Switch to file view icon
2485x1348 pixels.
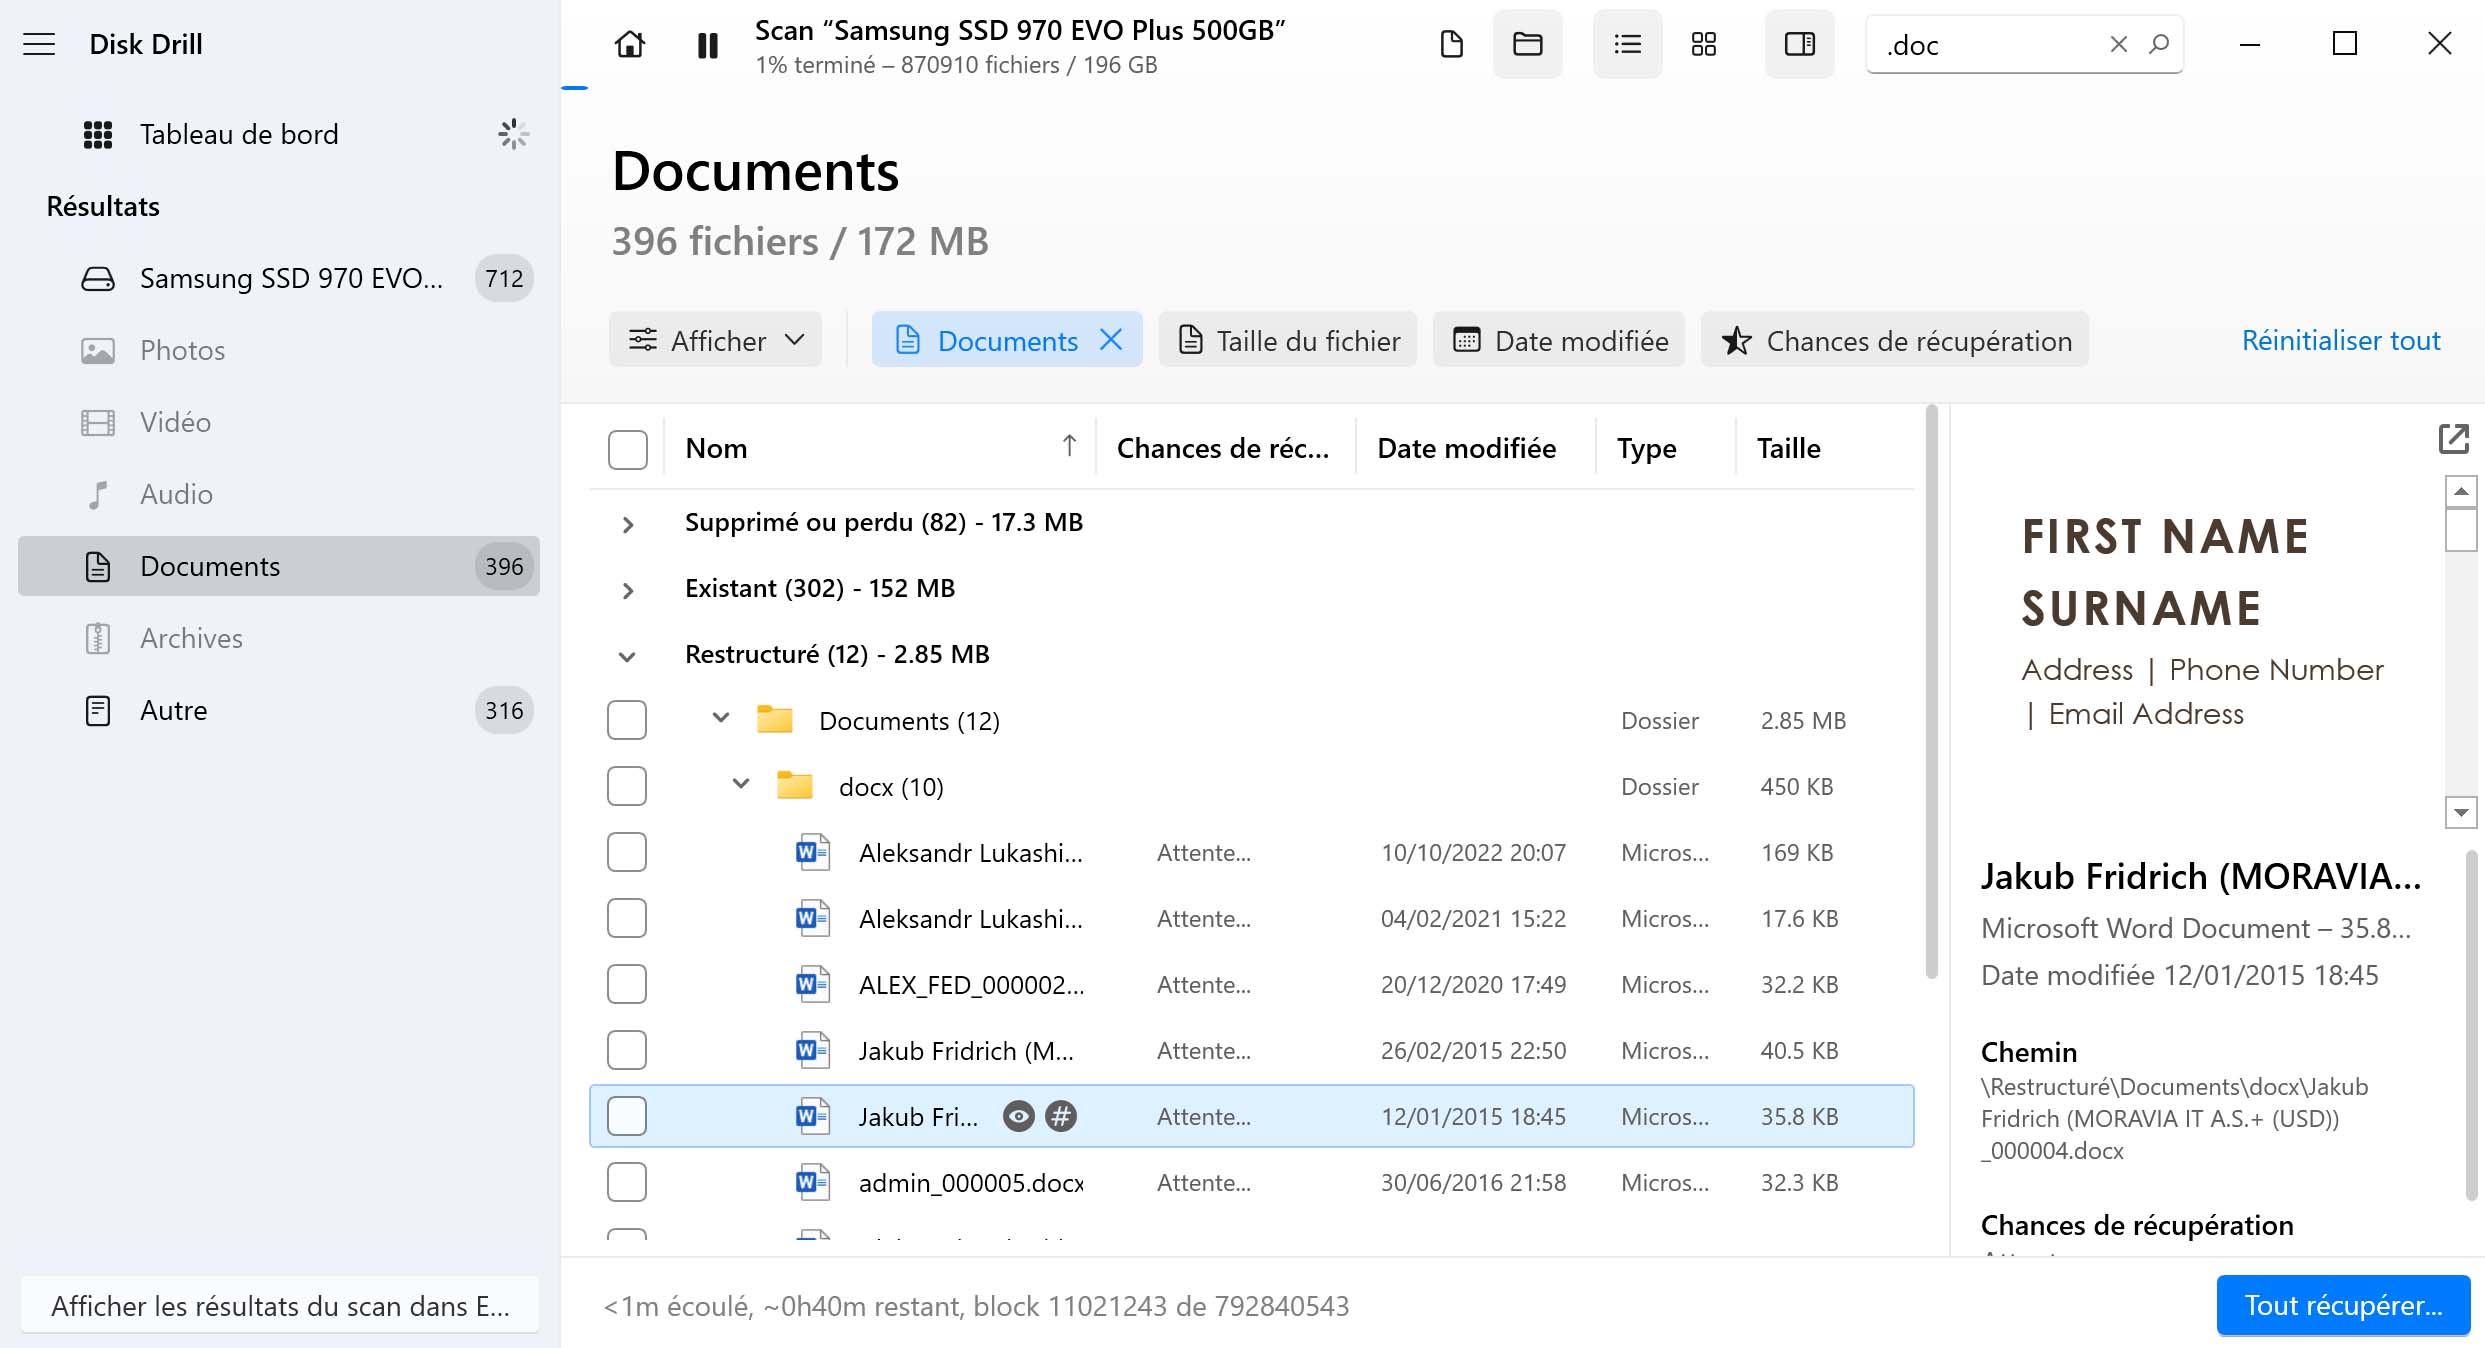click(1451, 44)
